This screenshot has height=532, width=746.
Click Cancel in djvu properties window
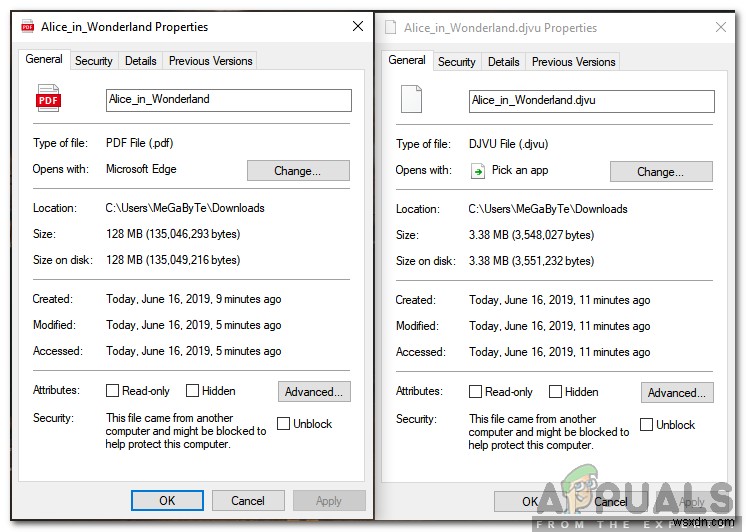pyautogui.click(x=611, y=502)
